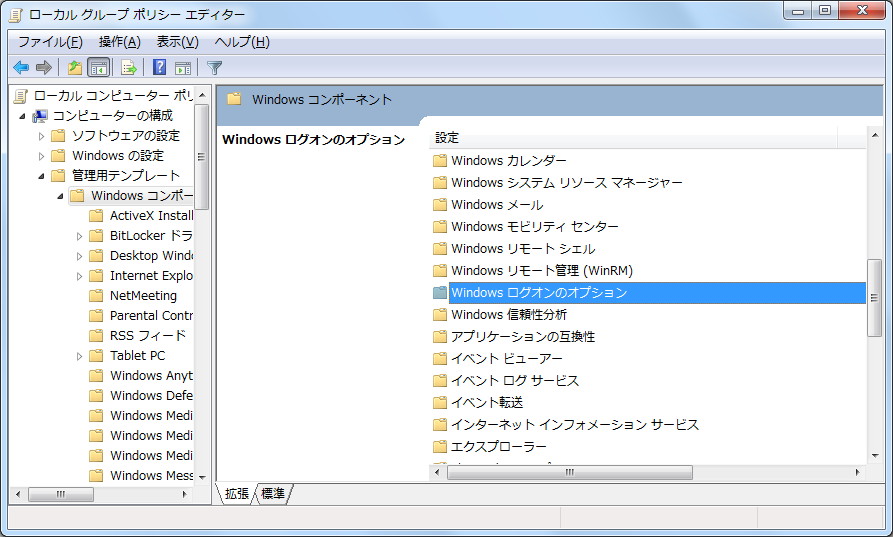Click the tree pane vertical scrollbar thumb

(x=202, y=157)
